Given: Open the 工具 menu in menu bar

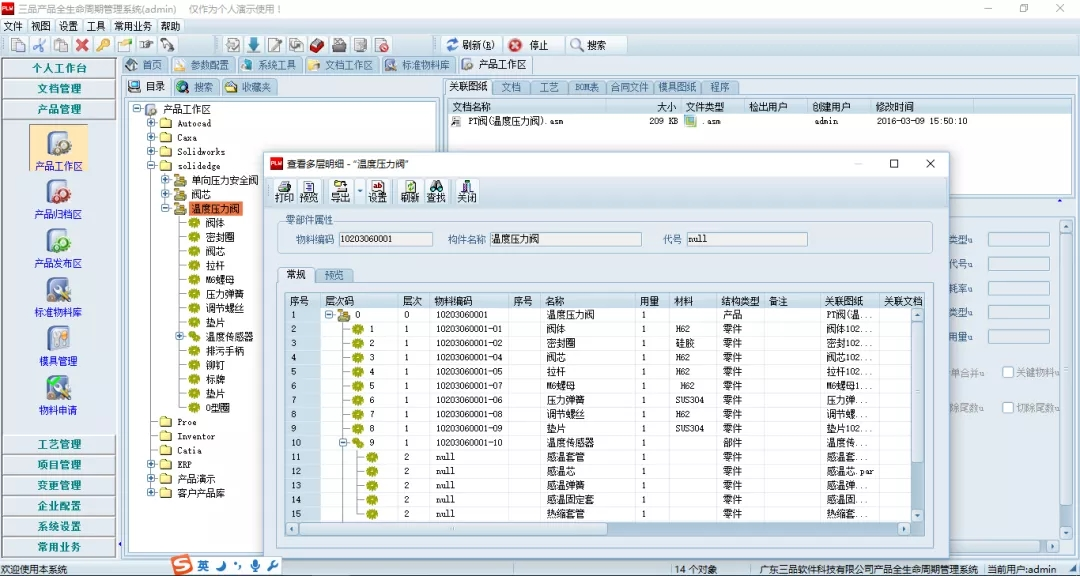Looking at the screenshot, I should (96, 26).
